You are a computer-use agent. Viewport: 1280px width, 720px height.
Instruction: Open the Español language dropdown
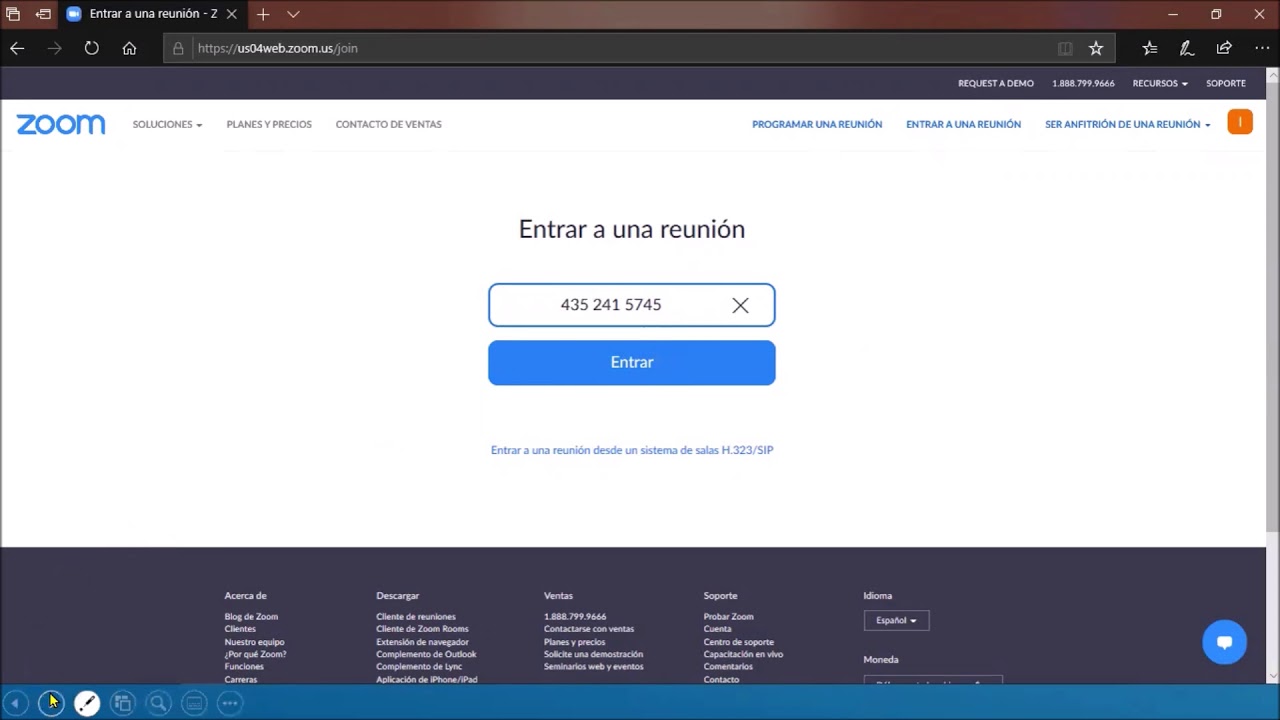coord(896,620)
